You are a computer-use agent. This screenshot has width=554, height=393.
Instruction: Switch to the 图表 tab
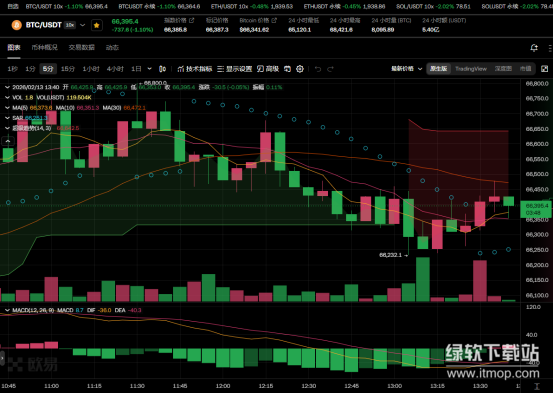point(14,47)
